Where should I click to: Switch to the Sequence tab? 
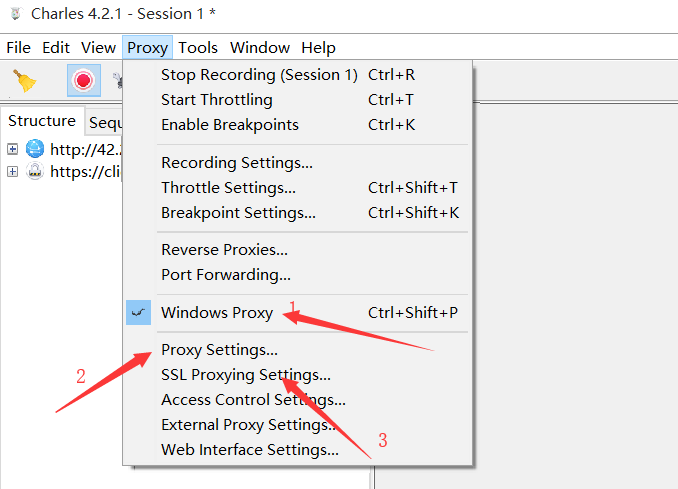tap(105, 123)
